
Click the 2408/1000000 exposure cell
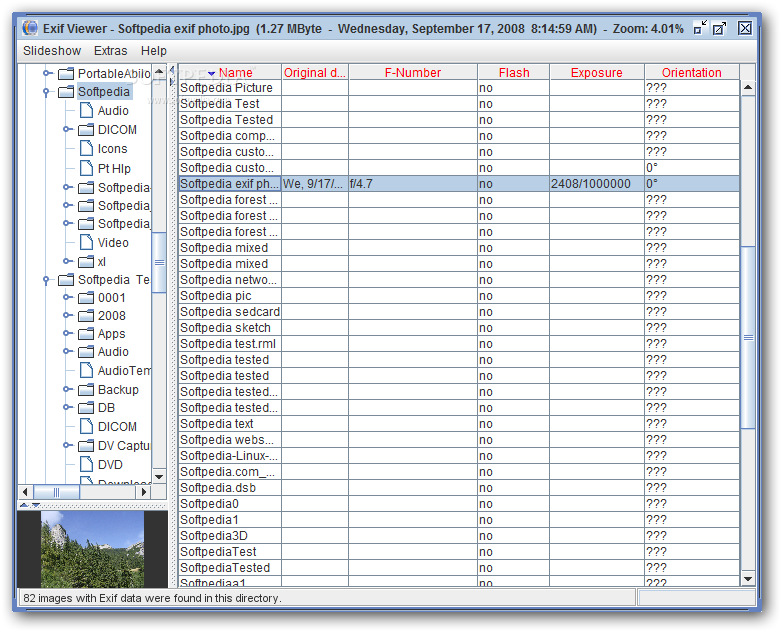tap(596, 184)
